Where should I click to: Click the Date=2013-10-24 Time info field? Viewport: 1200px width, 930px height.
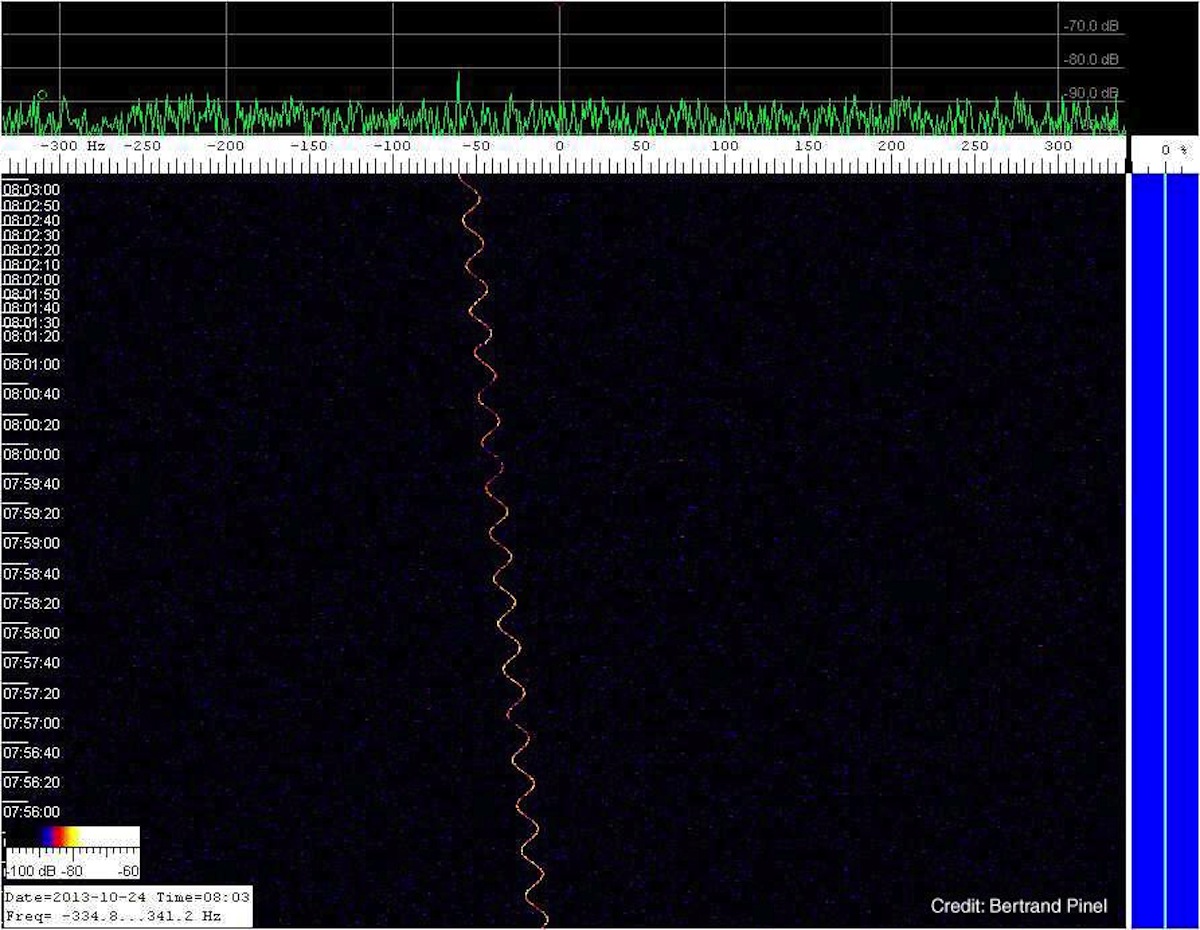(x=126, y=896)
